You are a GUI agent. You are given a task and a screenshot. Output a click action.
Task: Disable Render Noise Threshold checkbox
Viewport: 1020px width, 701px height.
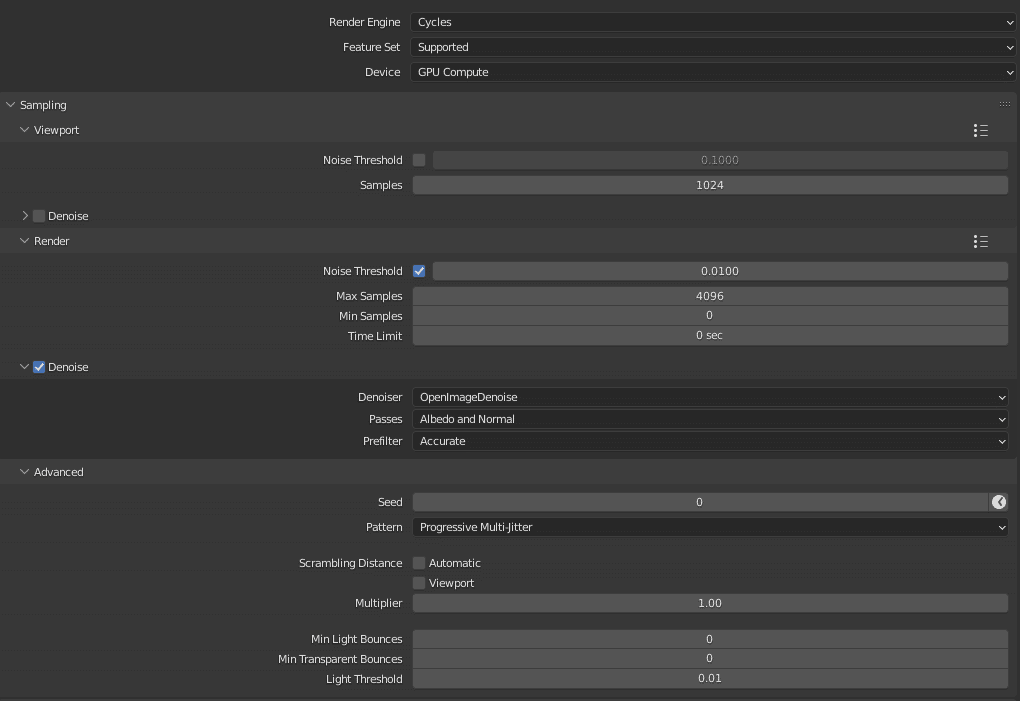click(419, 271)
